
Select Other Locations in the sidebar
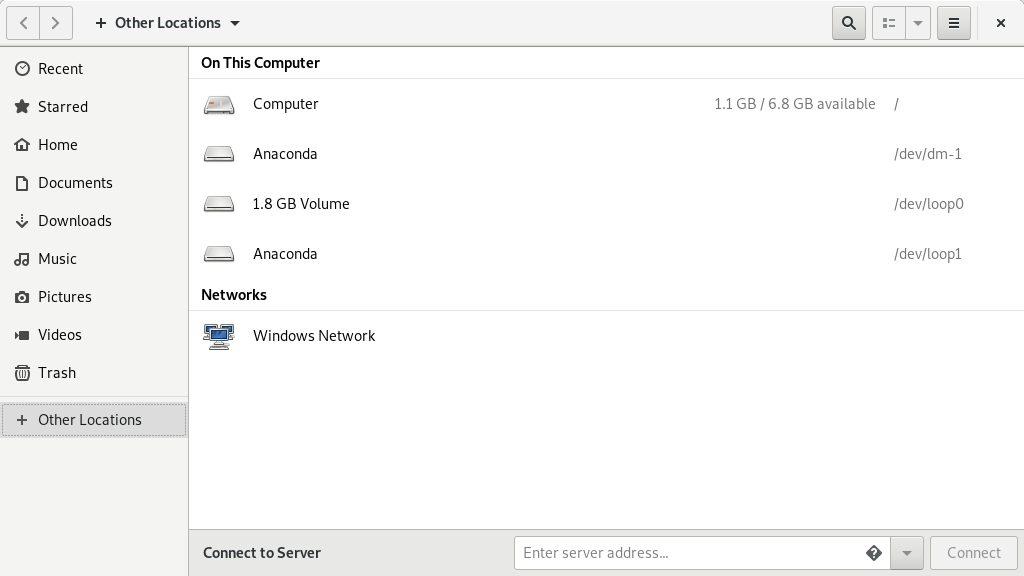point(90,420)
